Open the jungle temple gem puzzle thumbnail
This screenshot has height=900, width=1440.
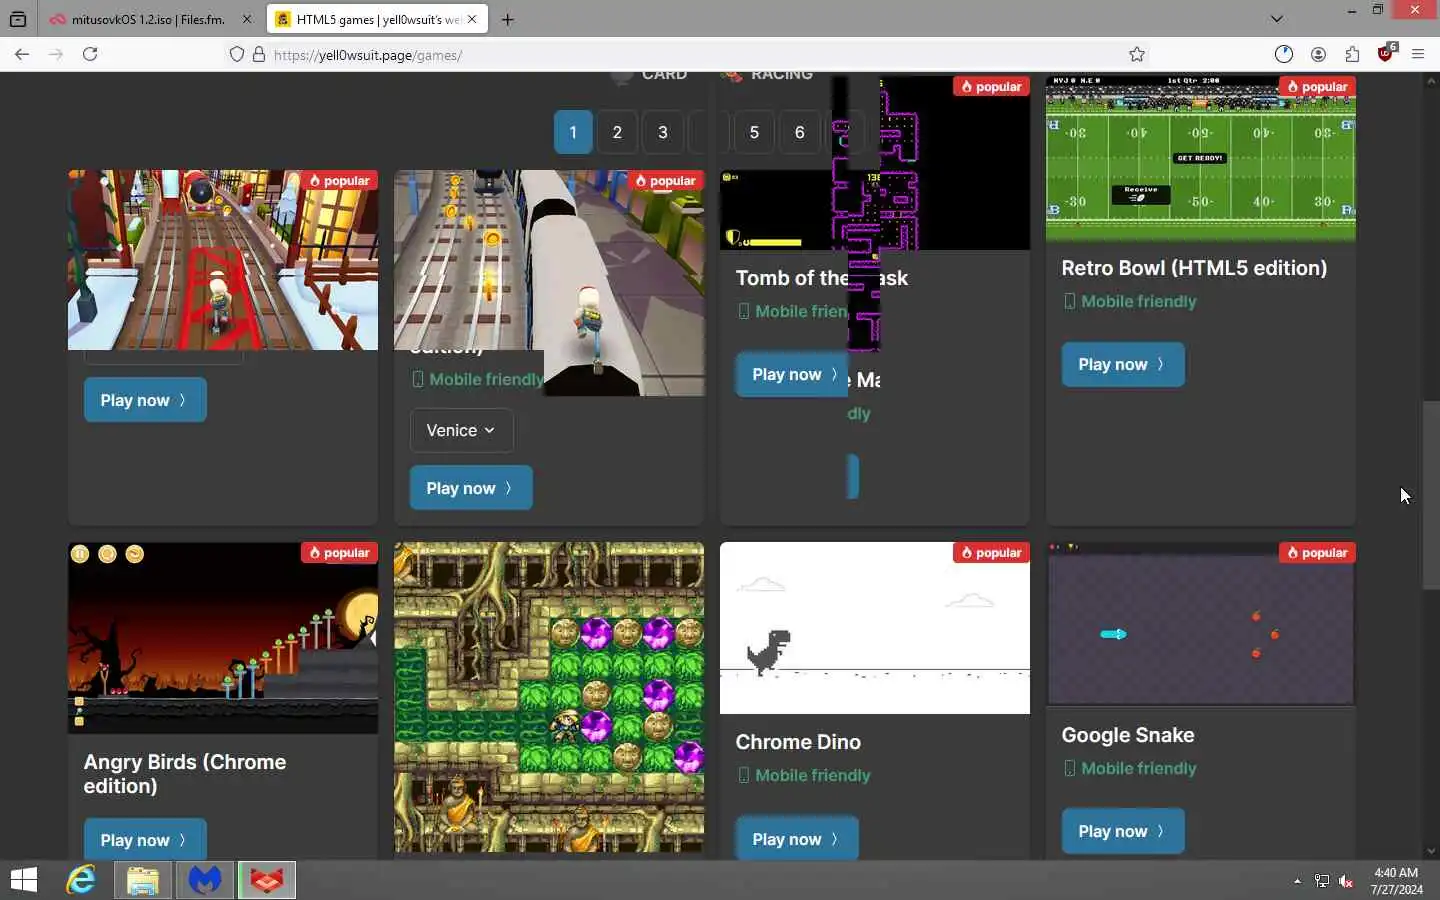549,697
